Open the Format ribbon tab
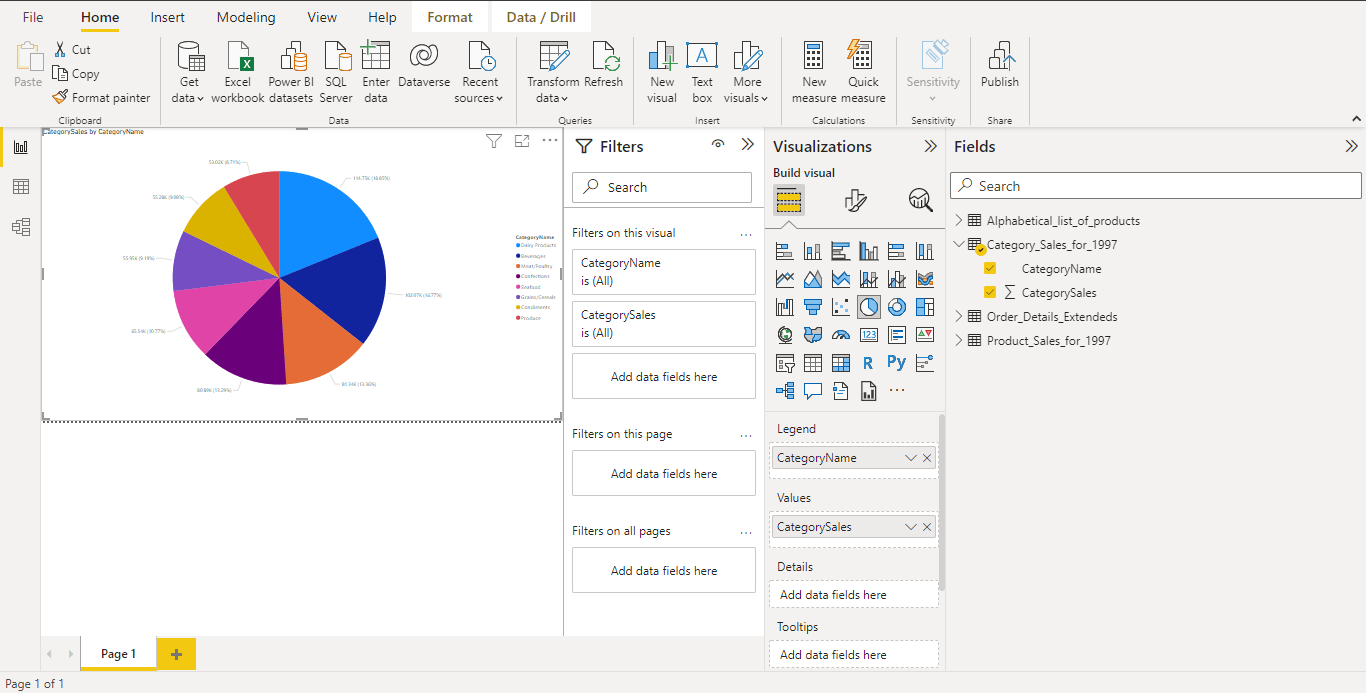This screenshot has height=693, width=1366. (450, 17)
